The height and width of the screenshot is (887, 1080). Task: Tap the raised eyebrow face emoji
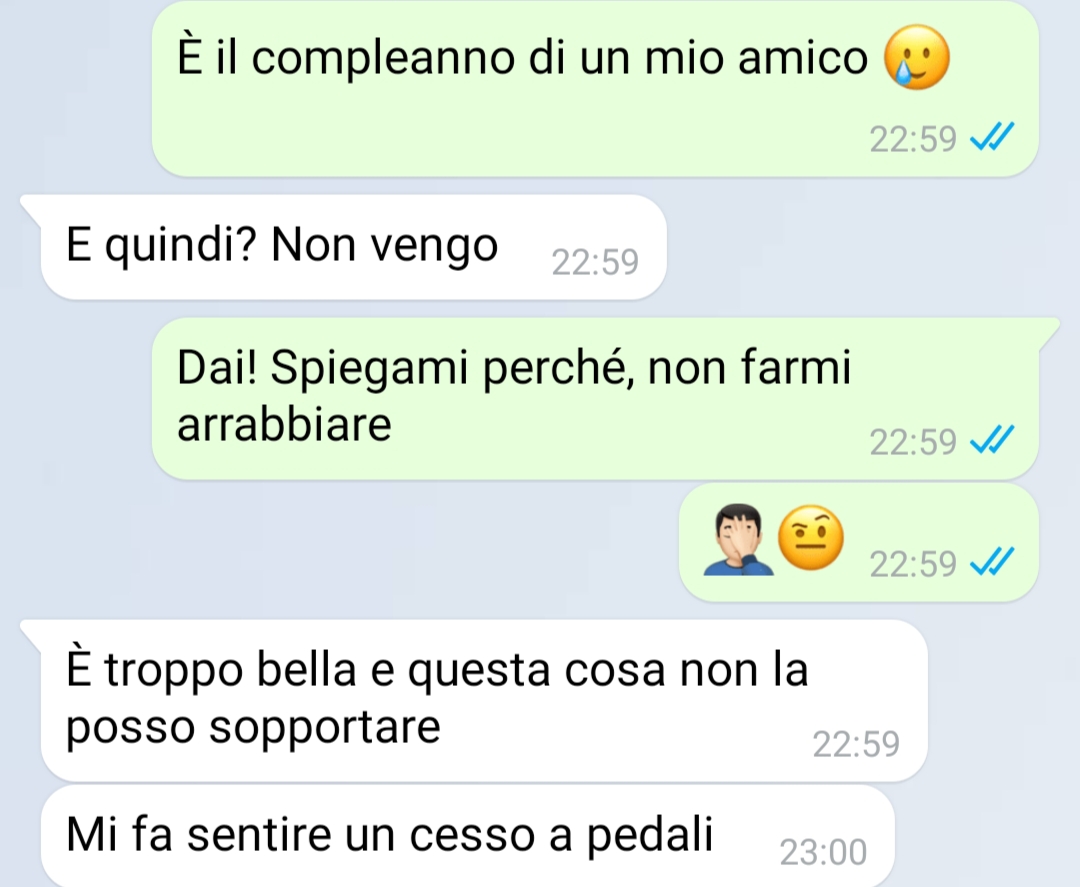pos(811,538)
